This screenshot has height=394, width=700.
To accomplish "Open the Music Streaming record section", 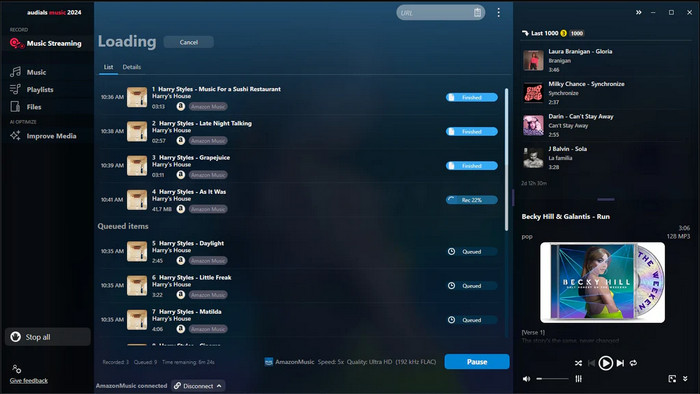I will click(x=46, y=43).
